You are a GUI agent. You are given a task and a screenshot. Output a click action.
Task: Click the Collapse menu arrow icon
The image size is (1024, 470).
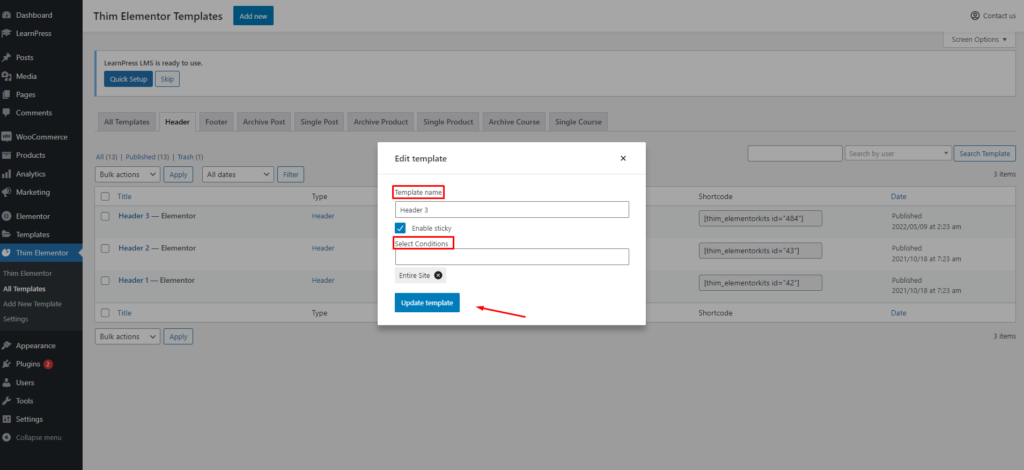pyautogui.click(x=7, y=437)
